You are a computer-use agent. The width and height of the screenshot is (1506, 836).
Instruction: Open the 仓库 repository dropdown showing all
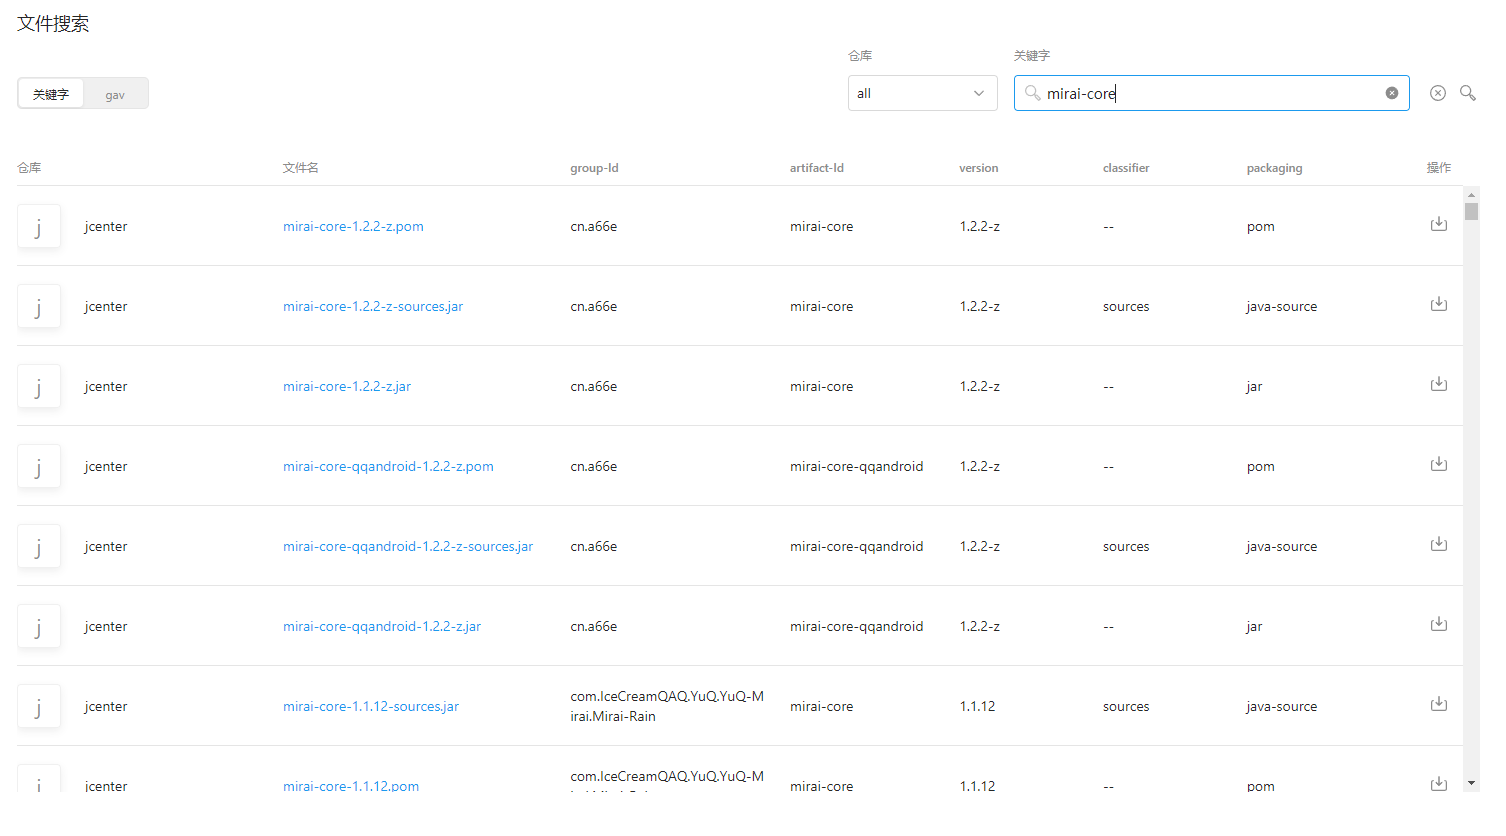pyautogui.click(x=922, y=93)
